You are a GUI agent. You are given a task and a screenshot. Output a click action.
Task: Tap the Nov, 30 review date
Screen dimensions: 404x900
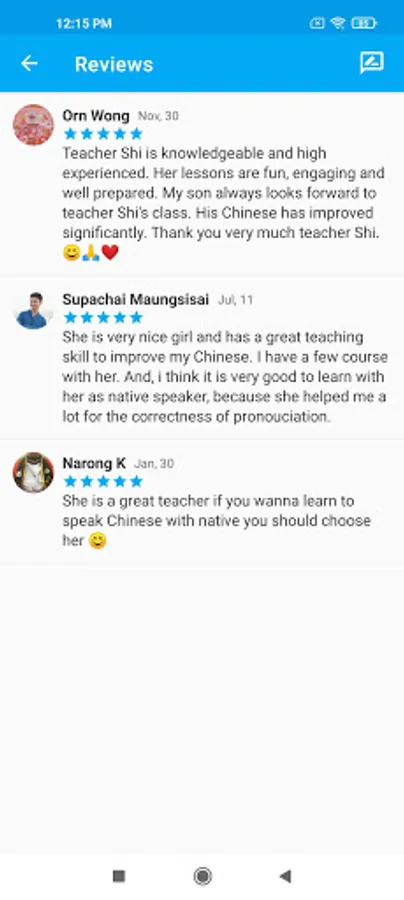[158, 116]
